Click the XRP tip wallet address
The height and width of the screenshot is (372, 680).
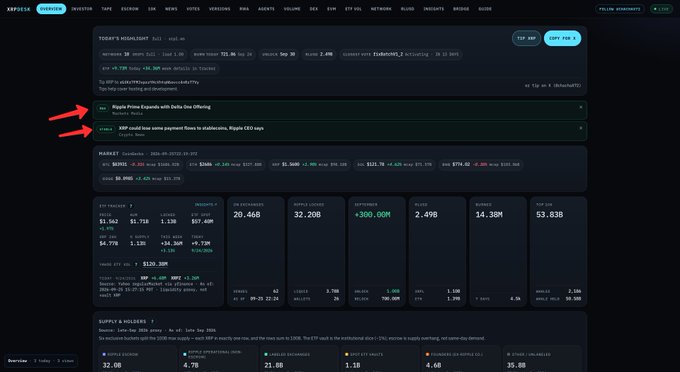click(159, 82)
